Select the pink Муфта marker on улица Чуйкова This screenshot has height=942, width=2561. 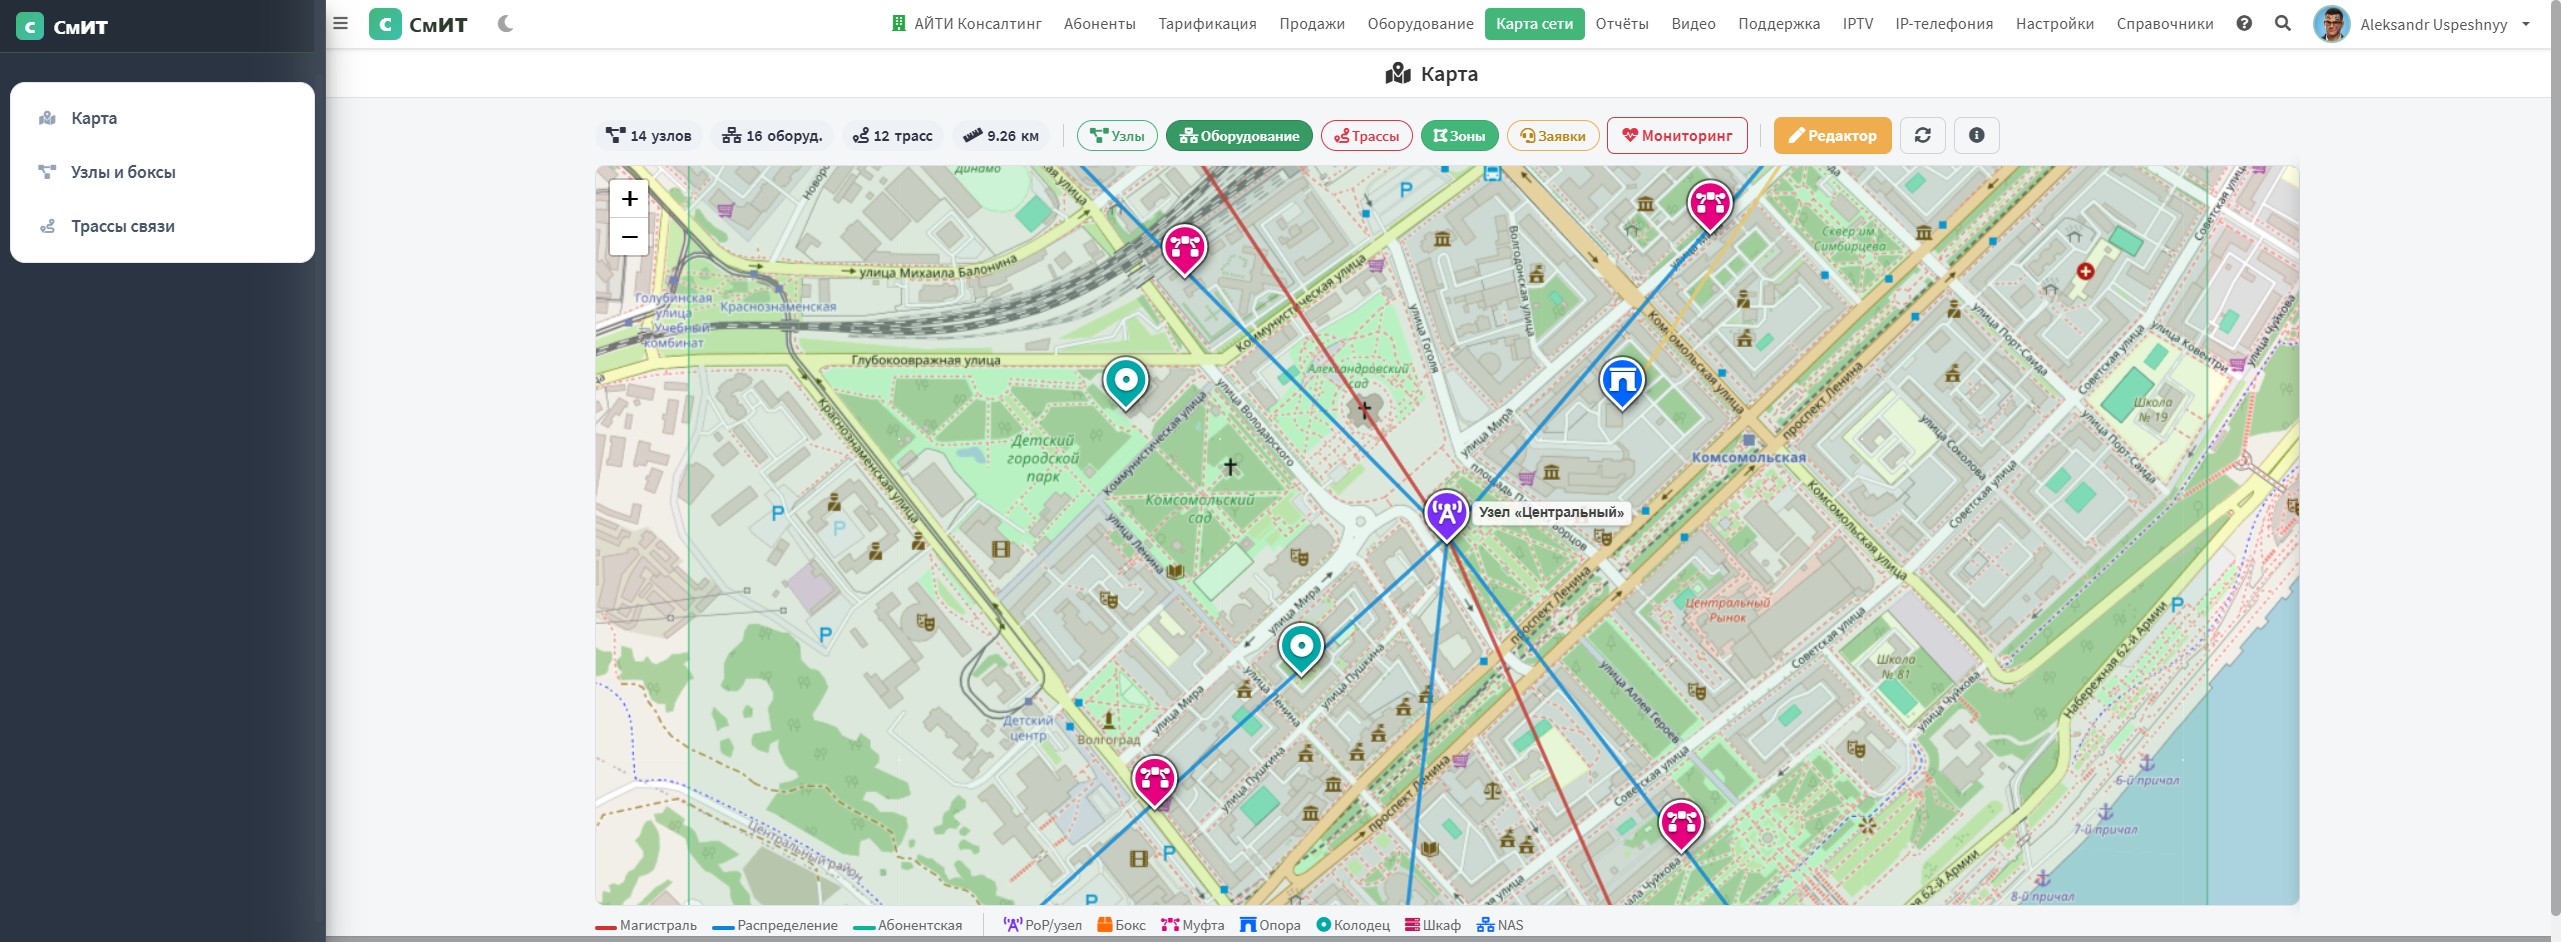[x=1681, y=825]
